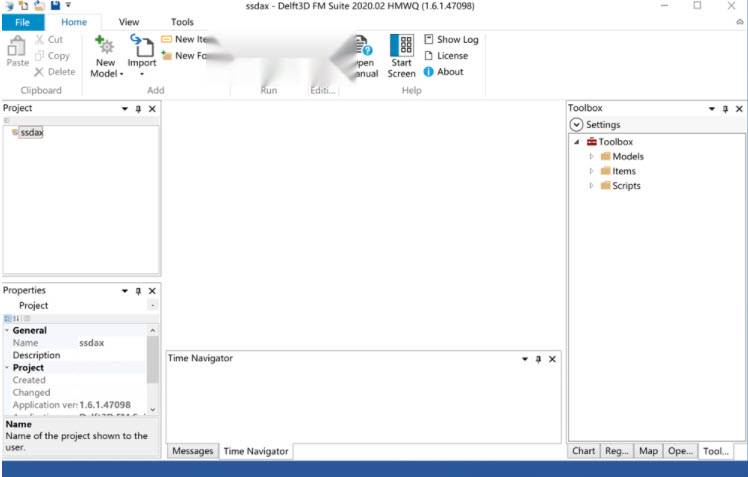Expand the Items tree node
Image resolution: width=748 pixels, height=477 pixels.
click(x=591, y=171)
